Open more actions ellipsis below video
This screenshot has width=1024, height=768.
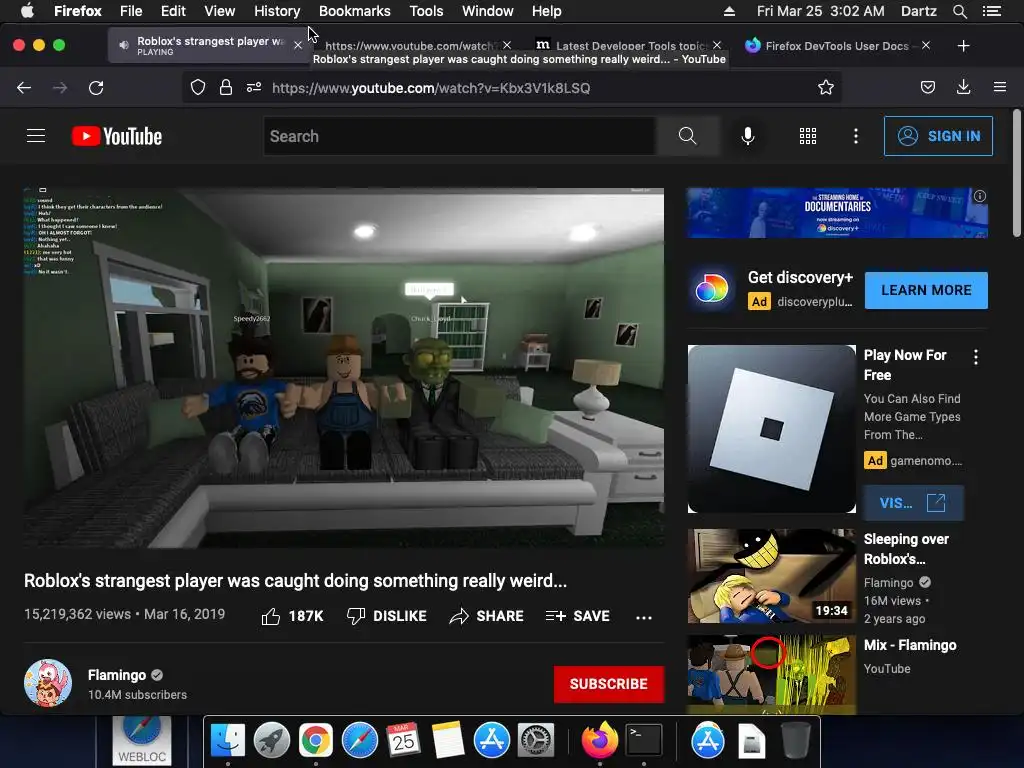[x=644, y=617]
